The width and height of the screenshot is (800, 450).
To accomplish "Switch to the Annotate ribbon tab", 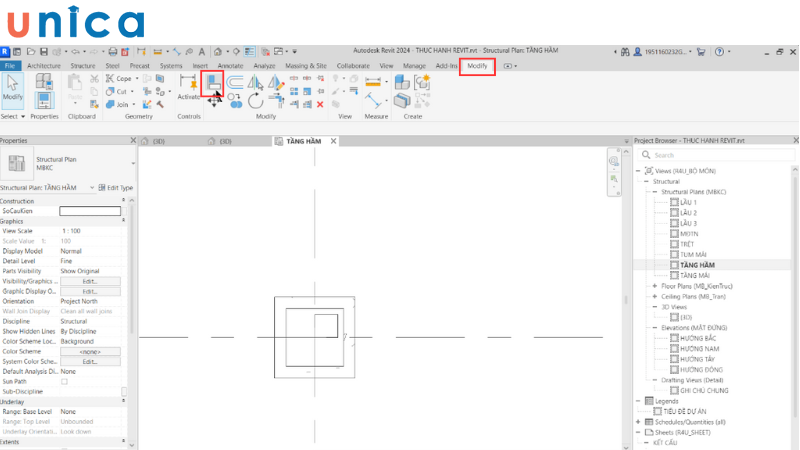I will [x=230, y=65].
